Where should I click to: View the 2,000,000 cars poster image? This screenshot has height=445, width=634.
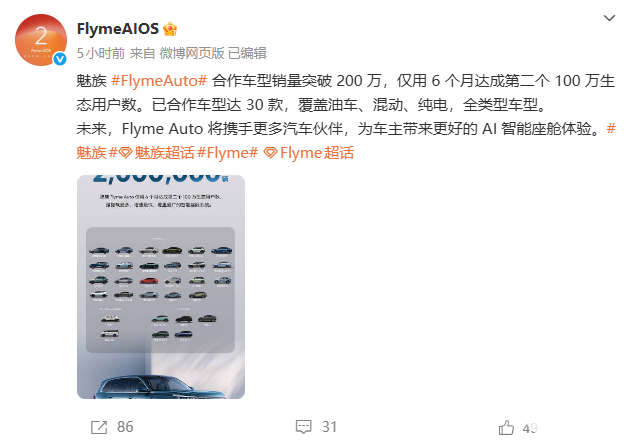click(161, 287)
